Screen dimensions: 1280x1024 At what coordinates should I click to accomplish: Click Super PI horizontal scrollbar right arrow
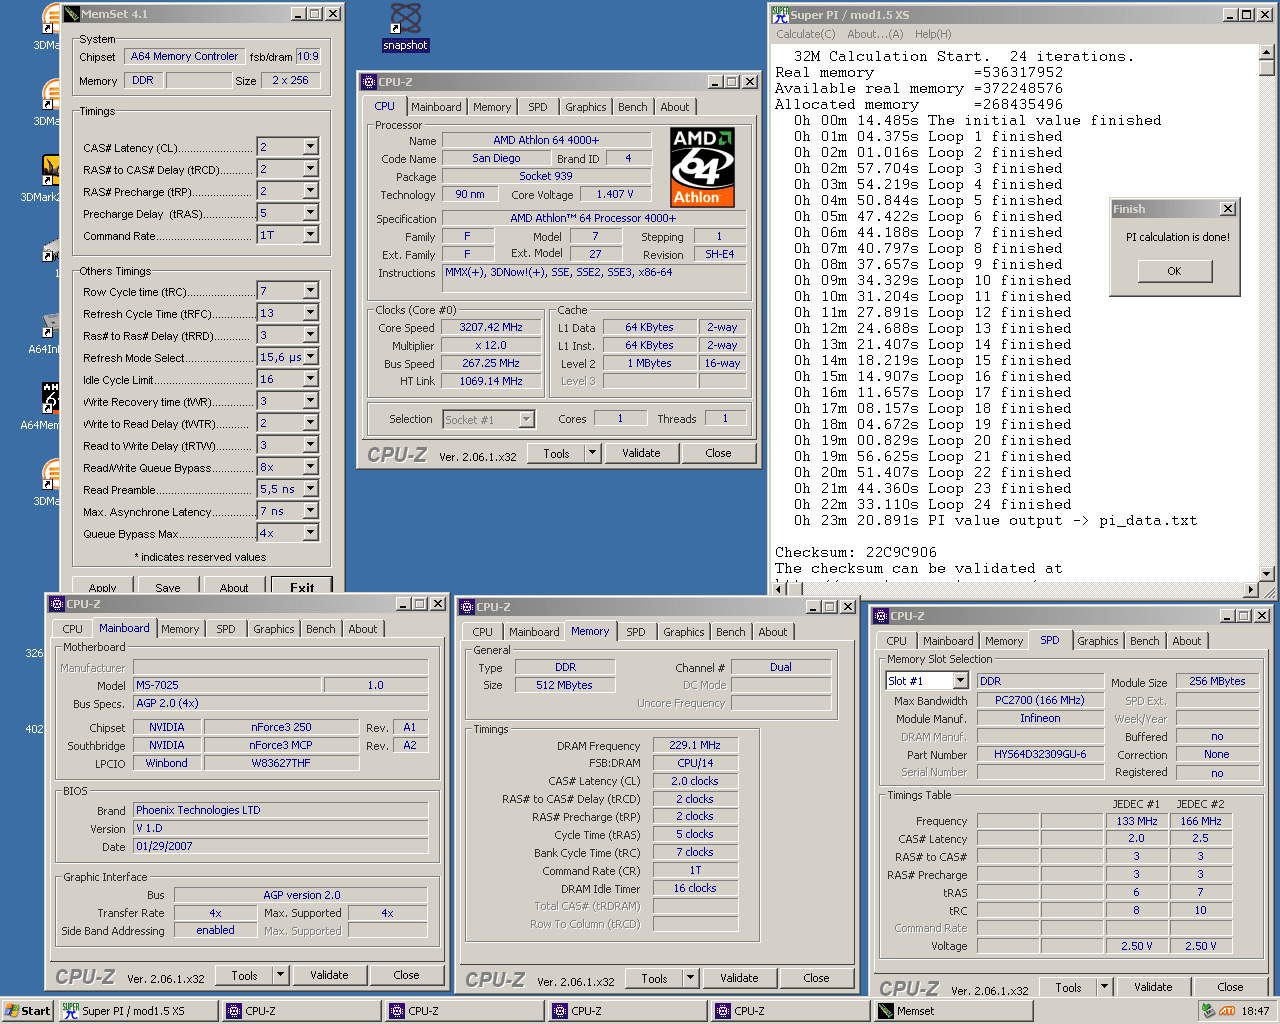click(x=1250, y=590)
